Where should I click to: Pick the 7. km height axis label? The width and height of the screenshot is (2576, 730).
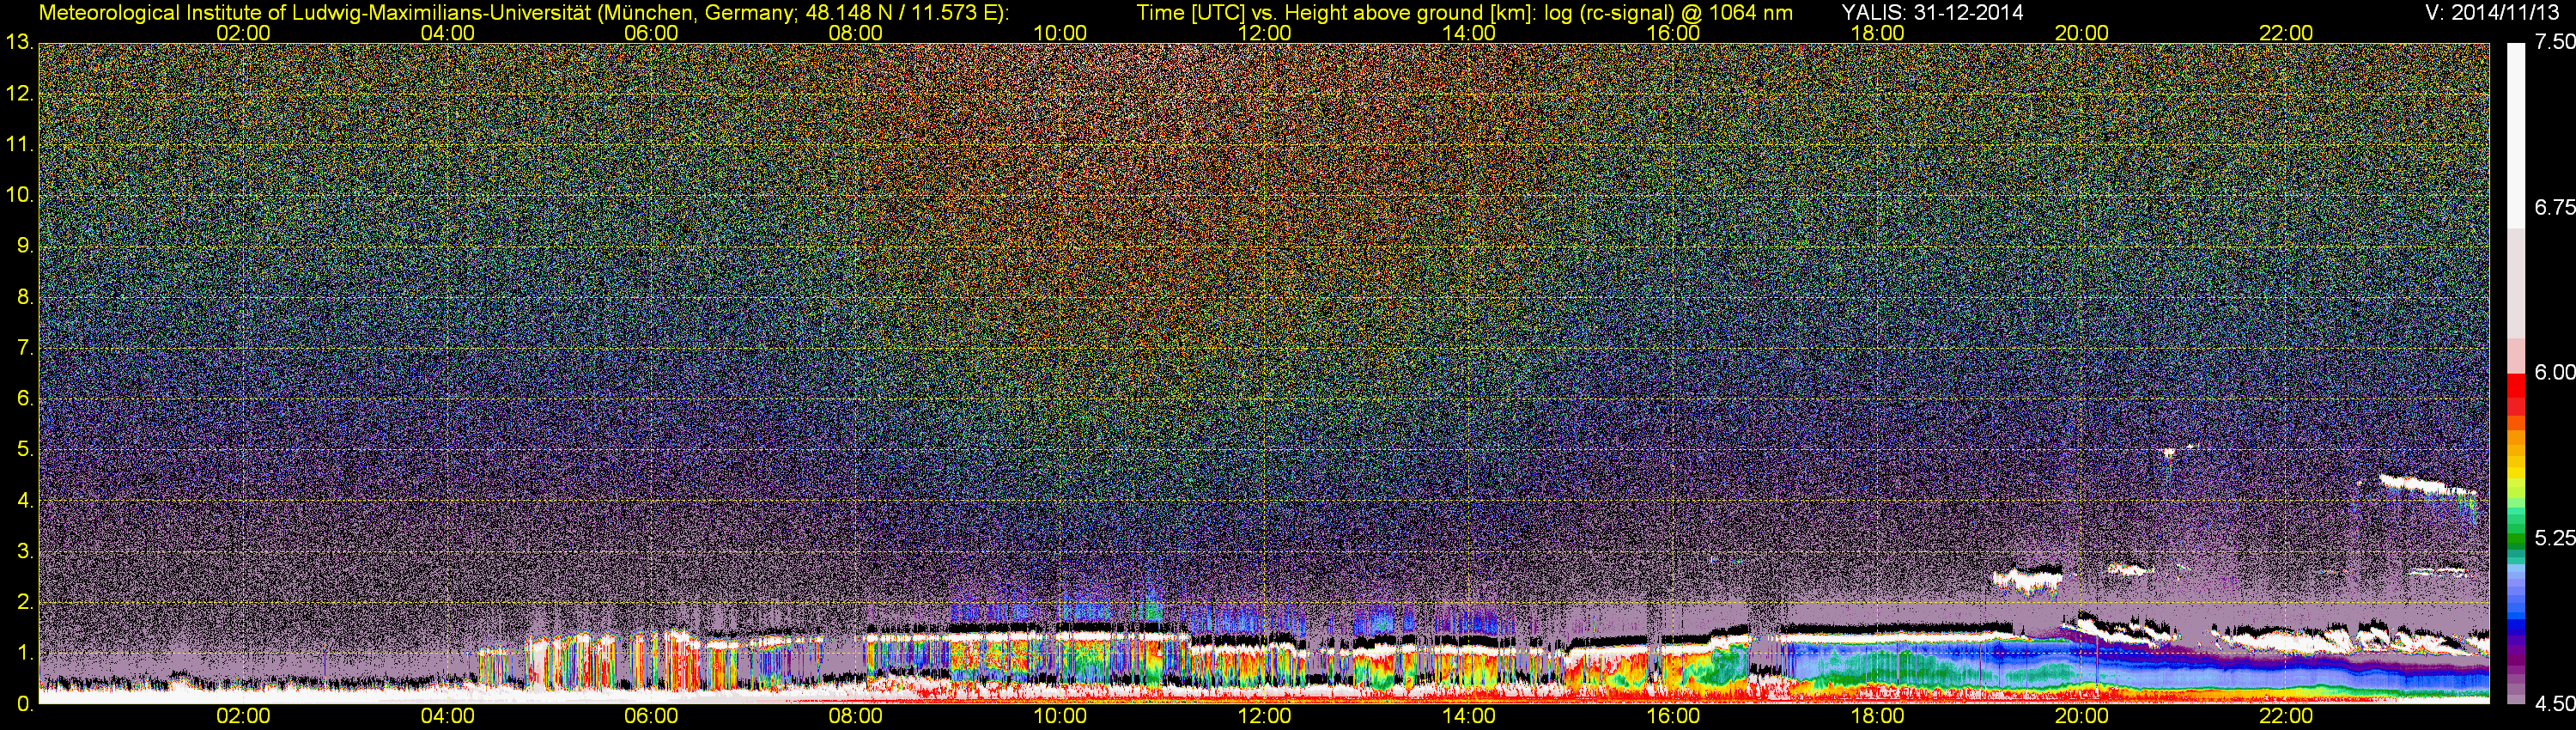[25, 348]
